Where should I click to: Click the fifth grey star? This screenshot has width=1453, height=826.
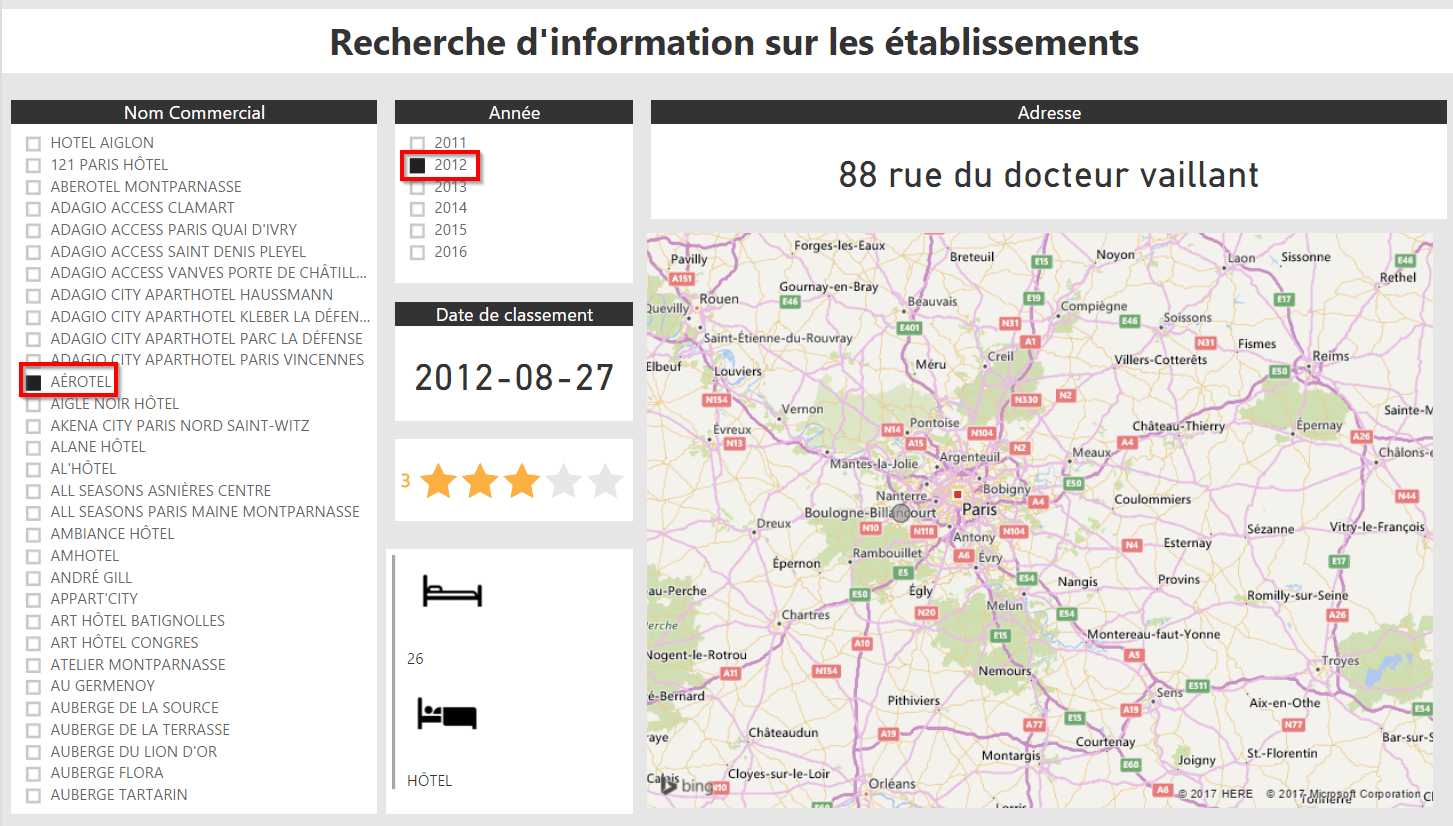(x=605, y=481)
